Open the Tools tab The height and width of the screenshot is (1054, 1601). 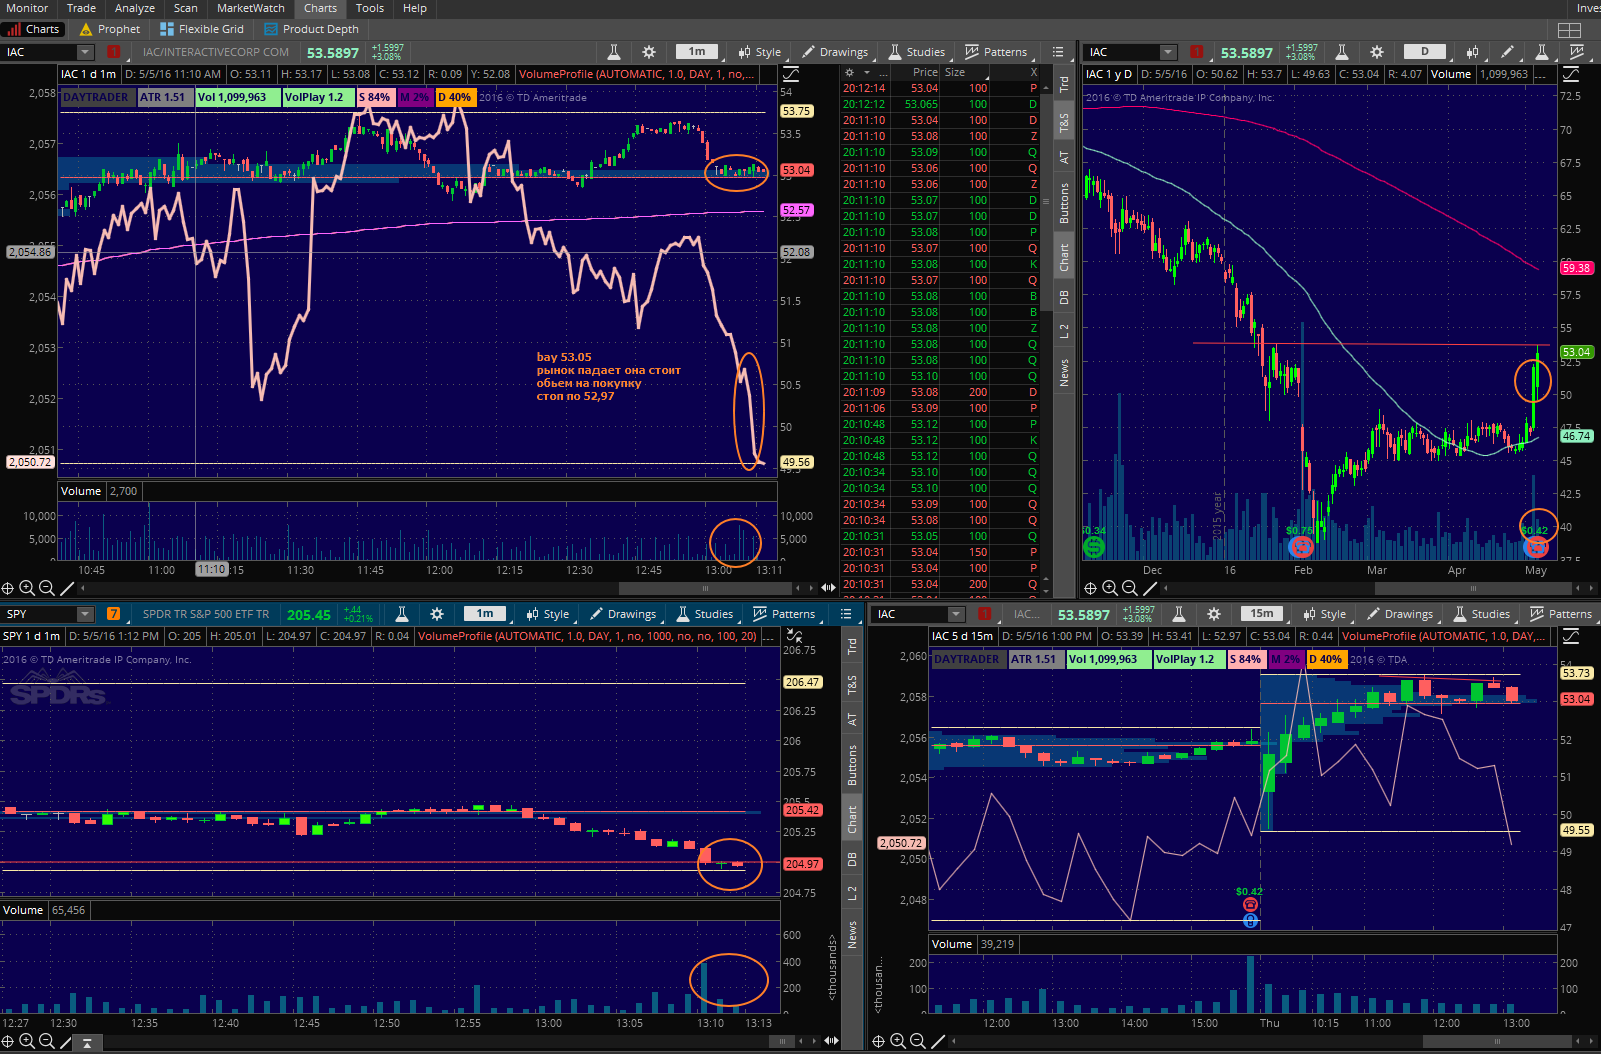(x=370, y=8)
